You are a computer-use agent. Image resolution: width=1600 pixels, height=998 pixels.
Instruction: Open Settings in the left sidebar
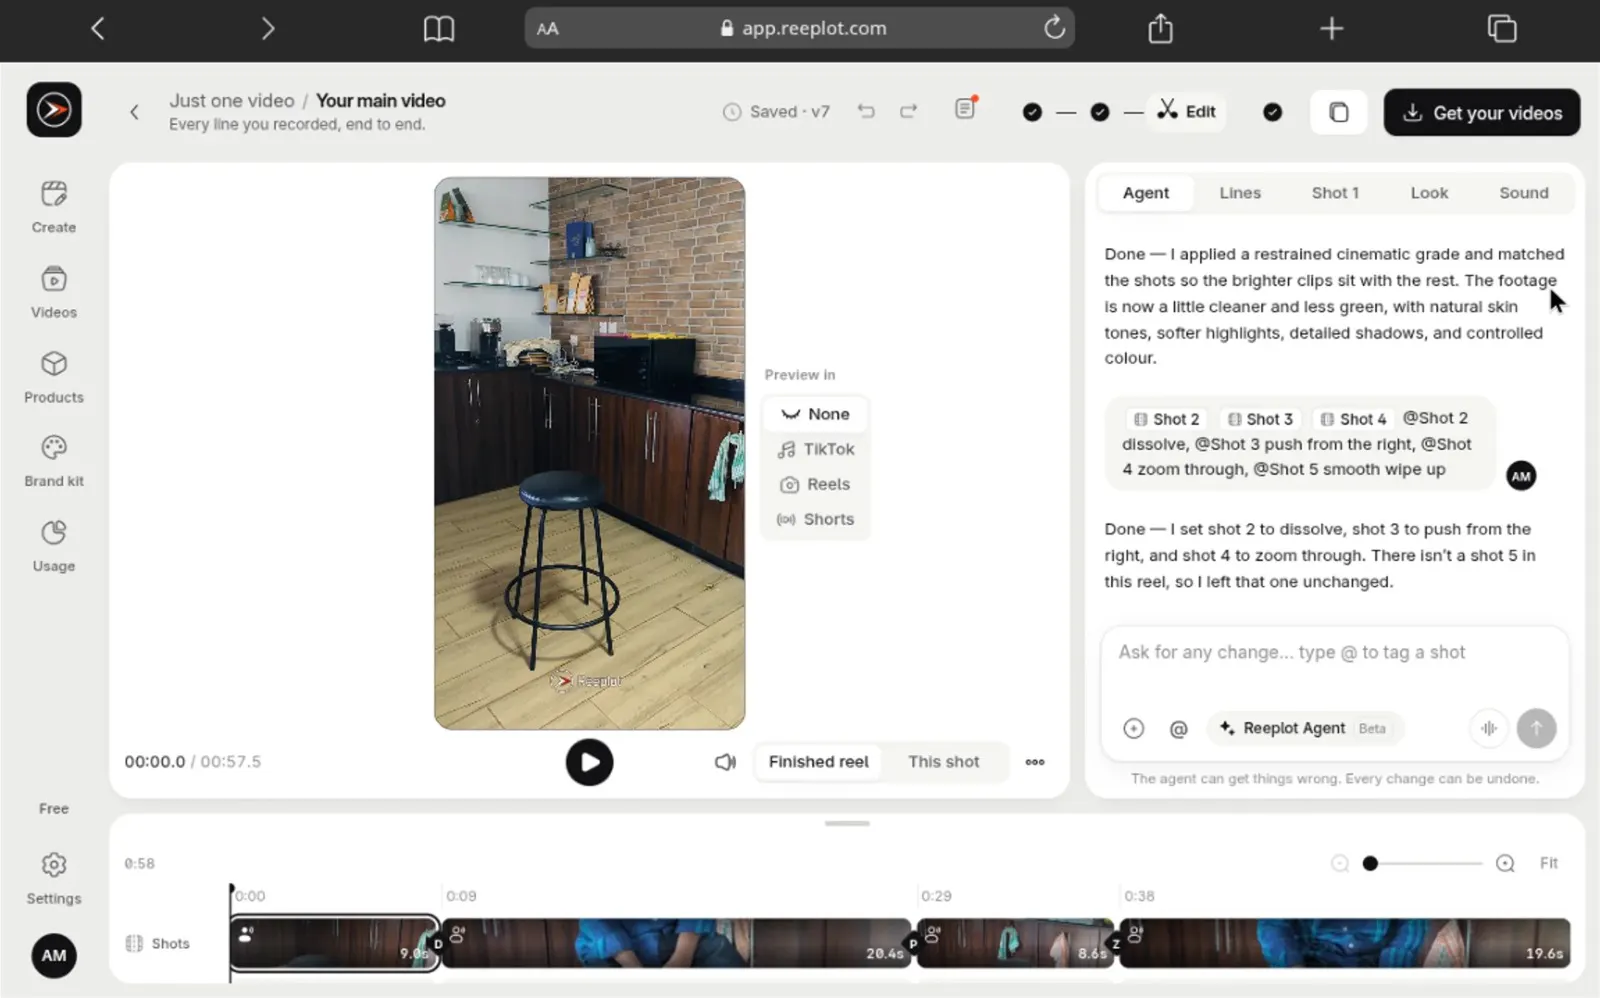tap(54, 878)
